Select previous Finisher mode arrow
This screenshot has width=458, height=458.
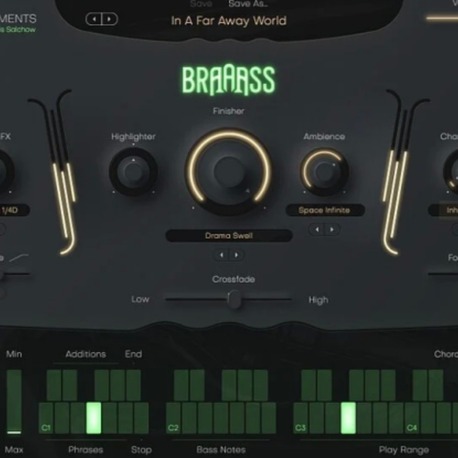221,255
